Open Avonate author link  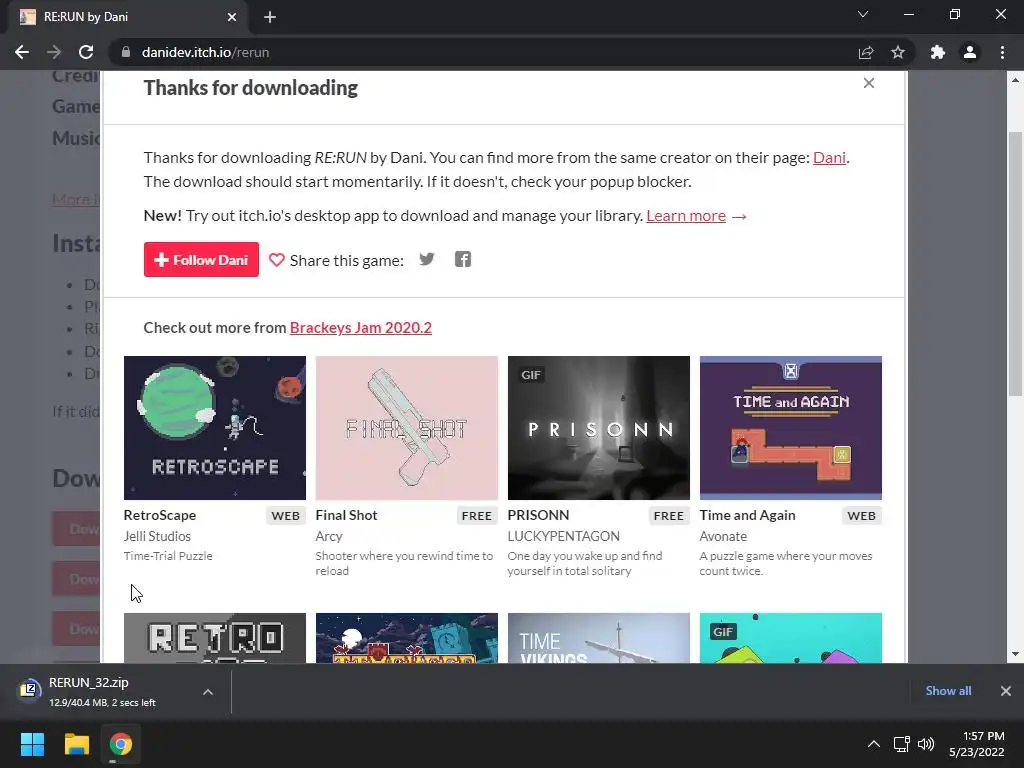(x=724, y=536)
